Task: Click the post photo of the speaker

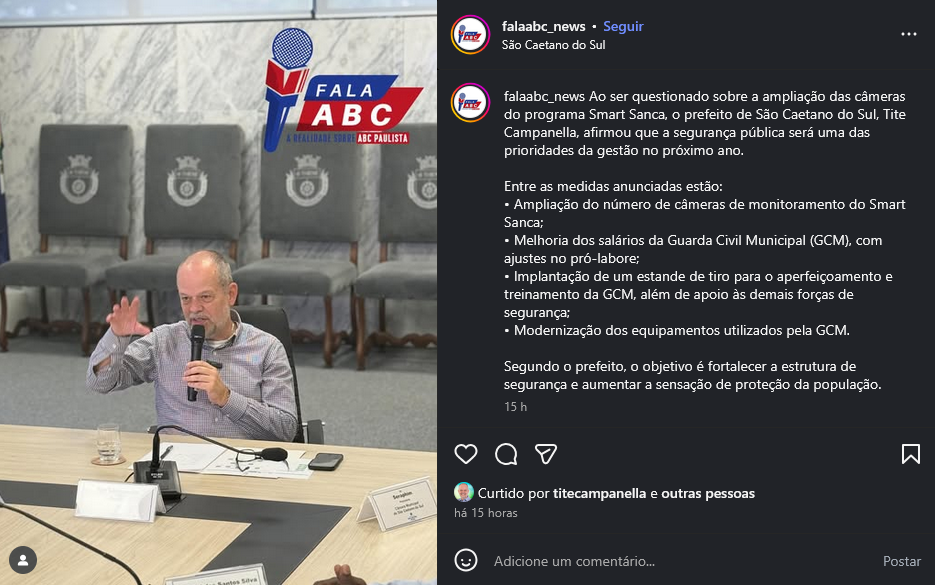Action: [218, 292]
